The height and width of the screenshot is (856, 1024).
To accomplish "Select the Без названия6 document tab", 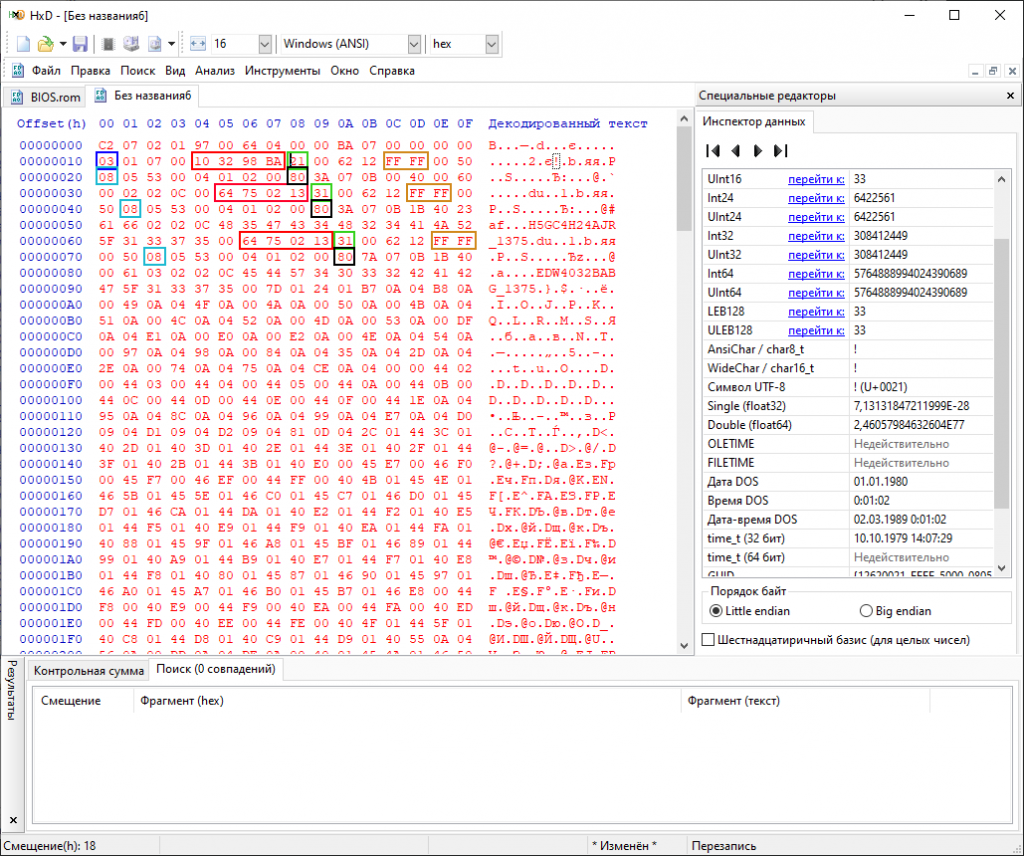I will tap(143, 95).
